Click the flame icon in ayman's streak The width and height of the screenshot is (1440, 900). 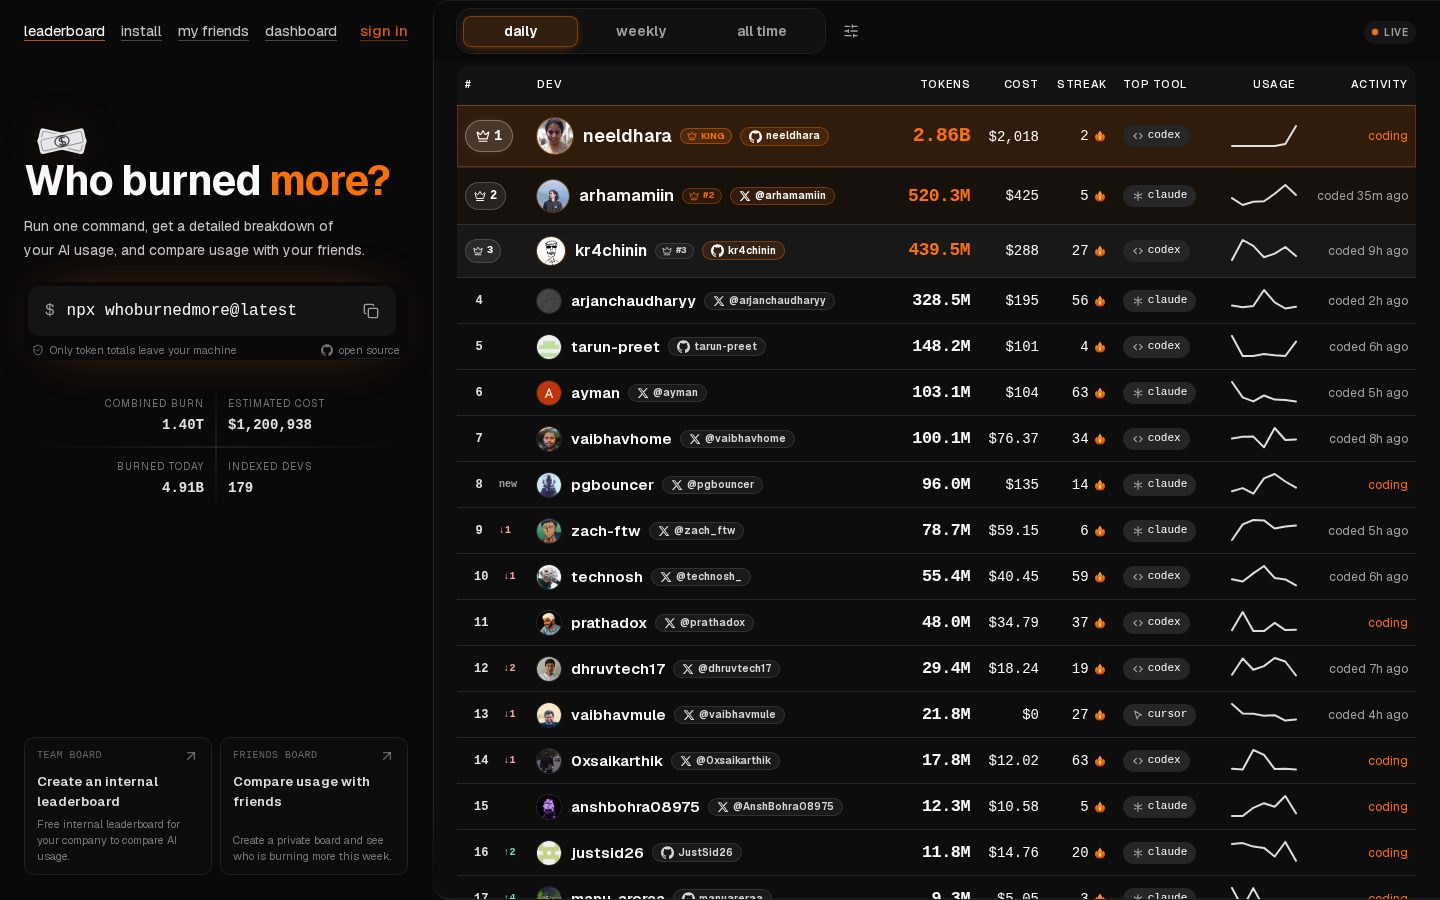click(1100, 393)
